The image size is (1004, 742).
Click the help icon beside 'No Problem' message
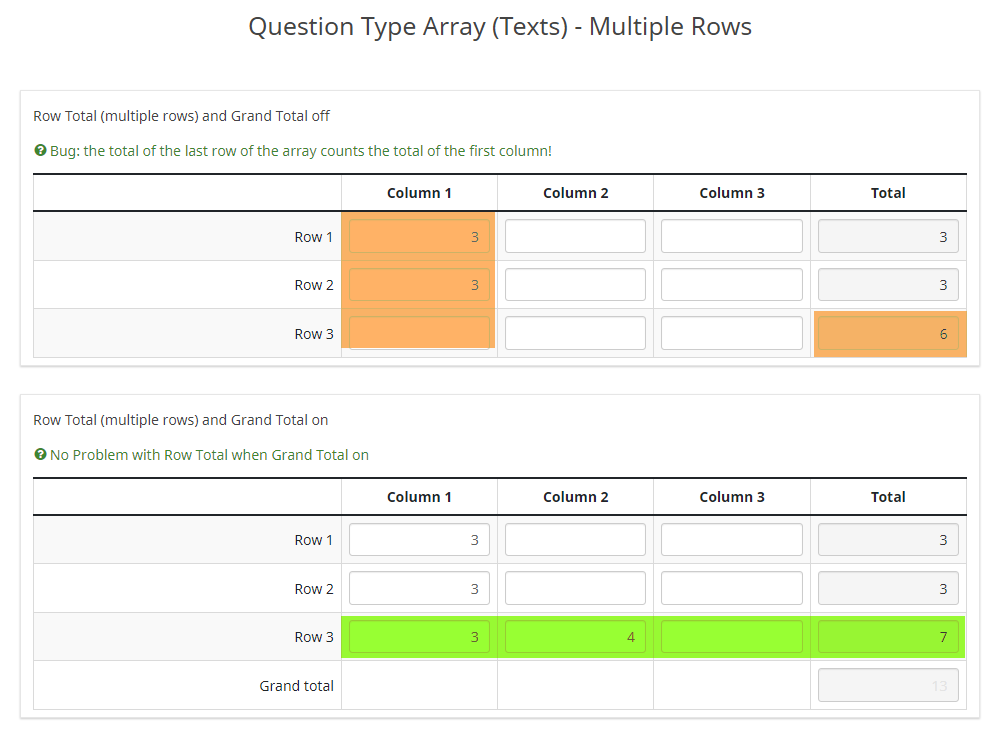(40, 455)
